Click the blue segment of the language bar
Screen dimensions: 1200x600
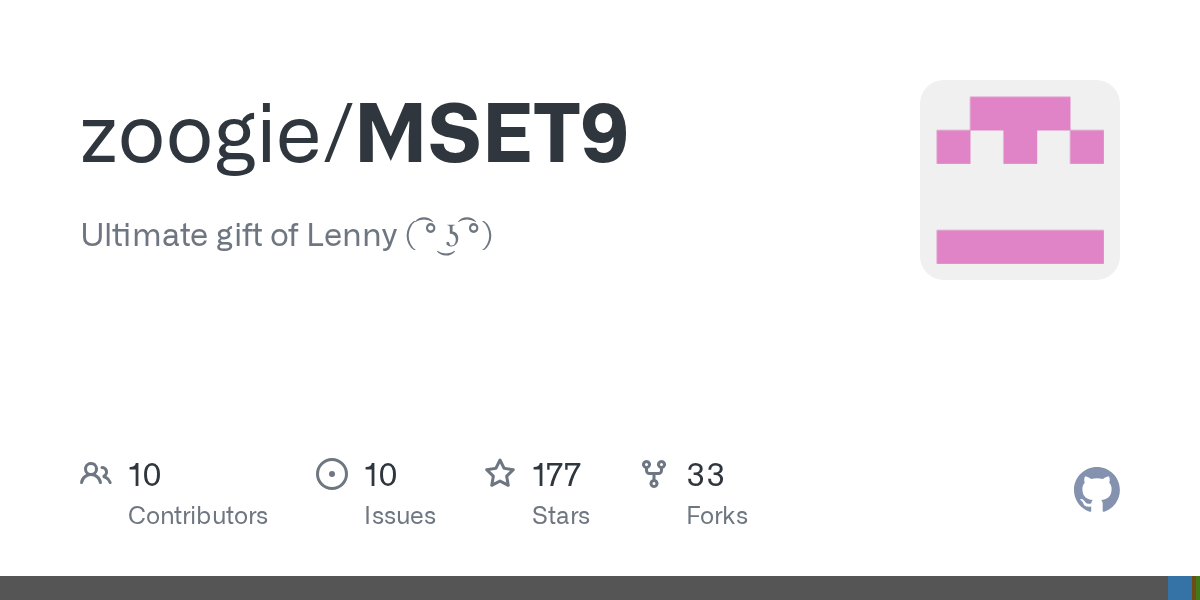(1179, 588)
